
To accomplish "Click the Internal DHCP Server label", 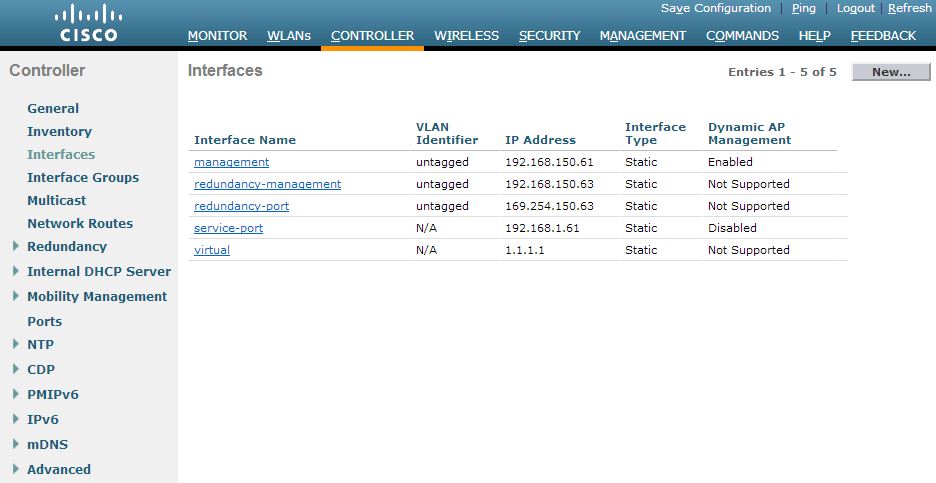I will point(99,272).
